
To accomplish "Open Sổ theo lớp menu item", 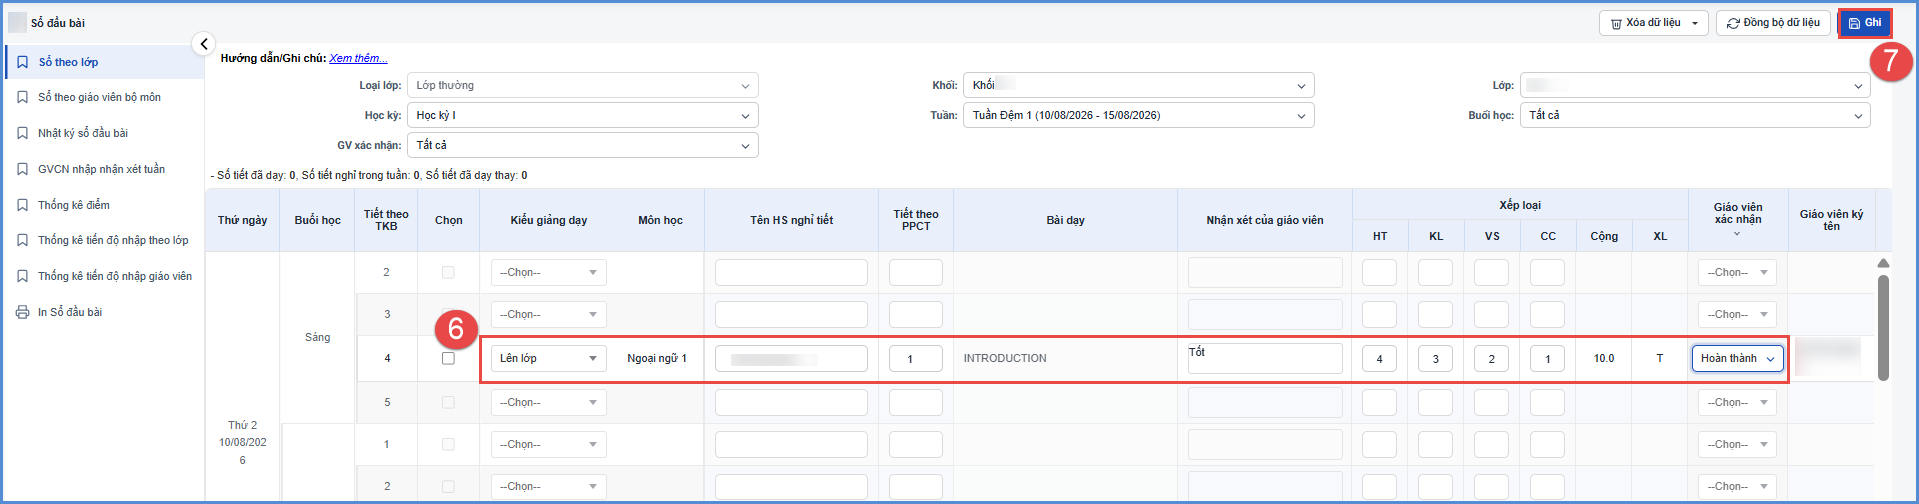I will click(104, 62).
